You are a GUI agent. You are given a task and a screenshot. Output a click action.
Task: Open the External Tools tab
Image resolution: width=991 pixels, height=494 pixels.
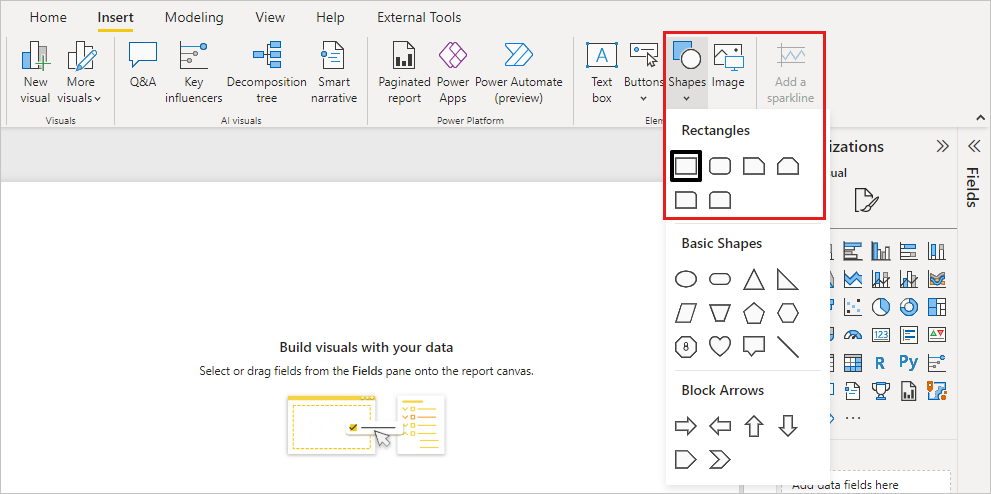[x=419, y=18]
